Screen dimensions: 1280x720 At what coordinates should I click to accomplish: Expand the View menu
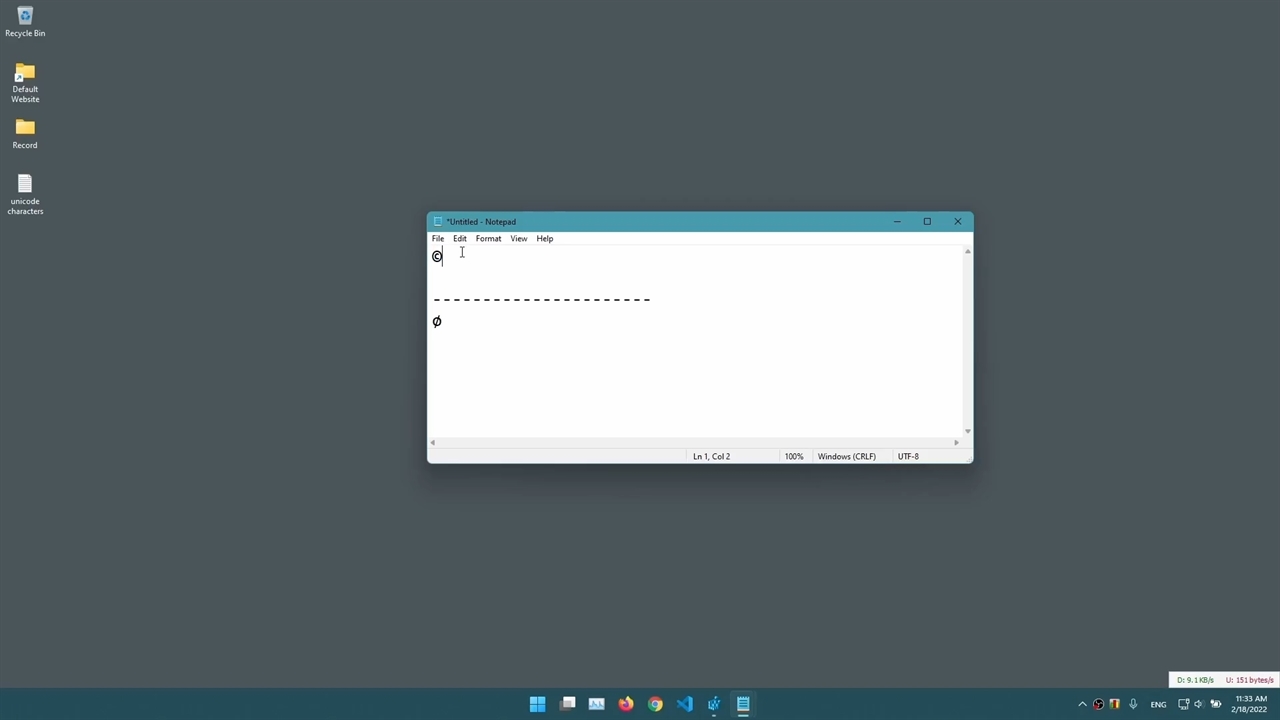pos(518,239)
